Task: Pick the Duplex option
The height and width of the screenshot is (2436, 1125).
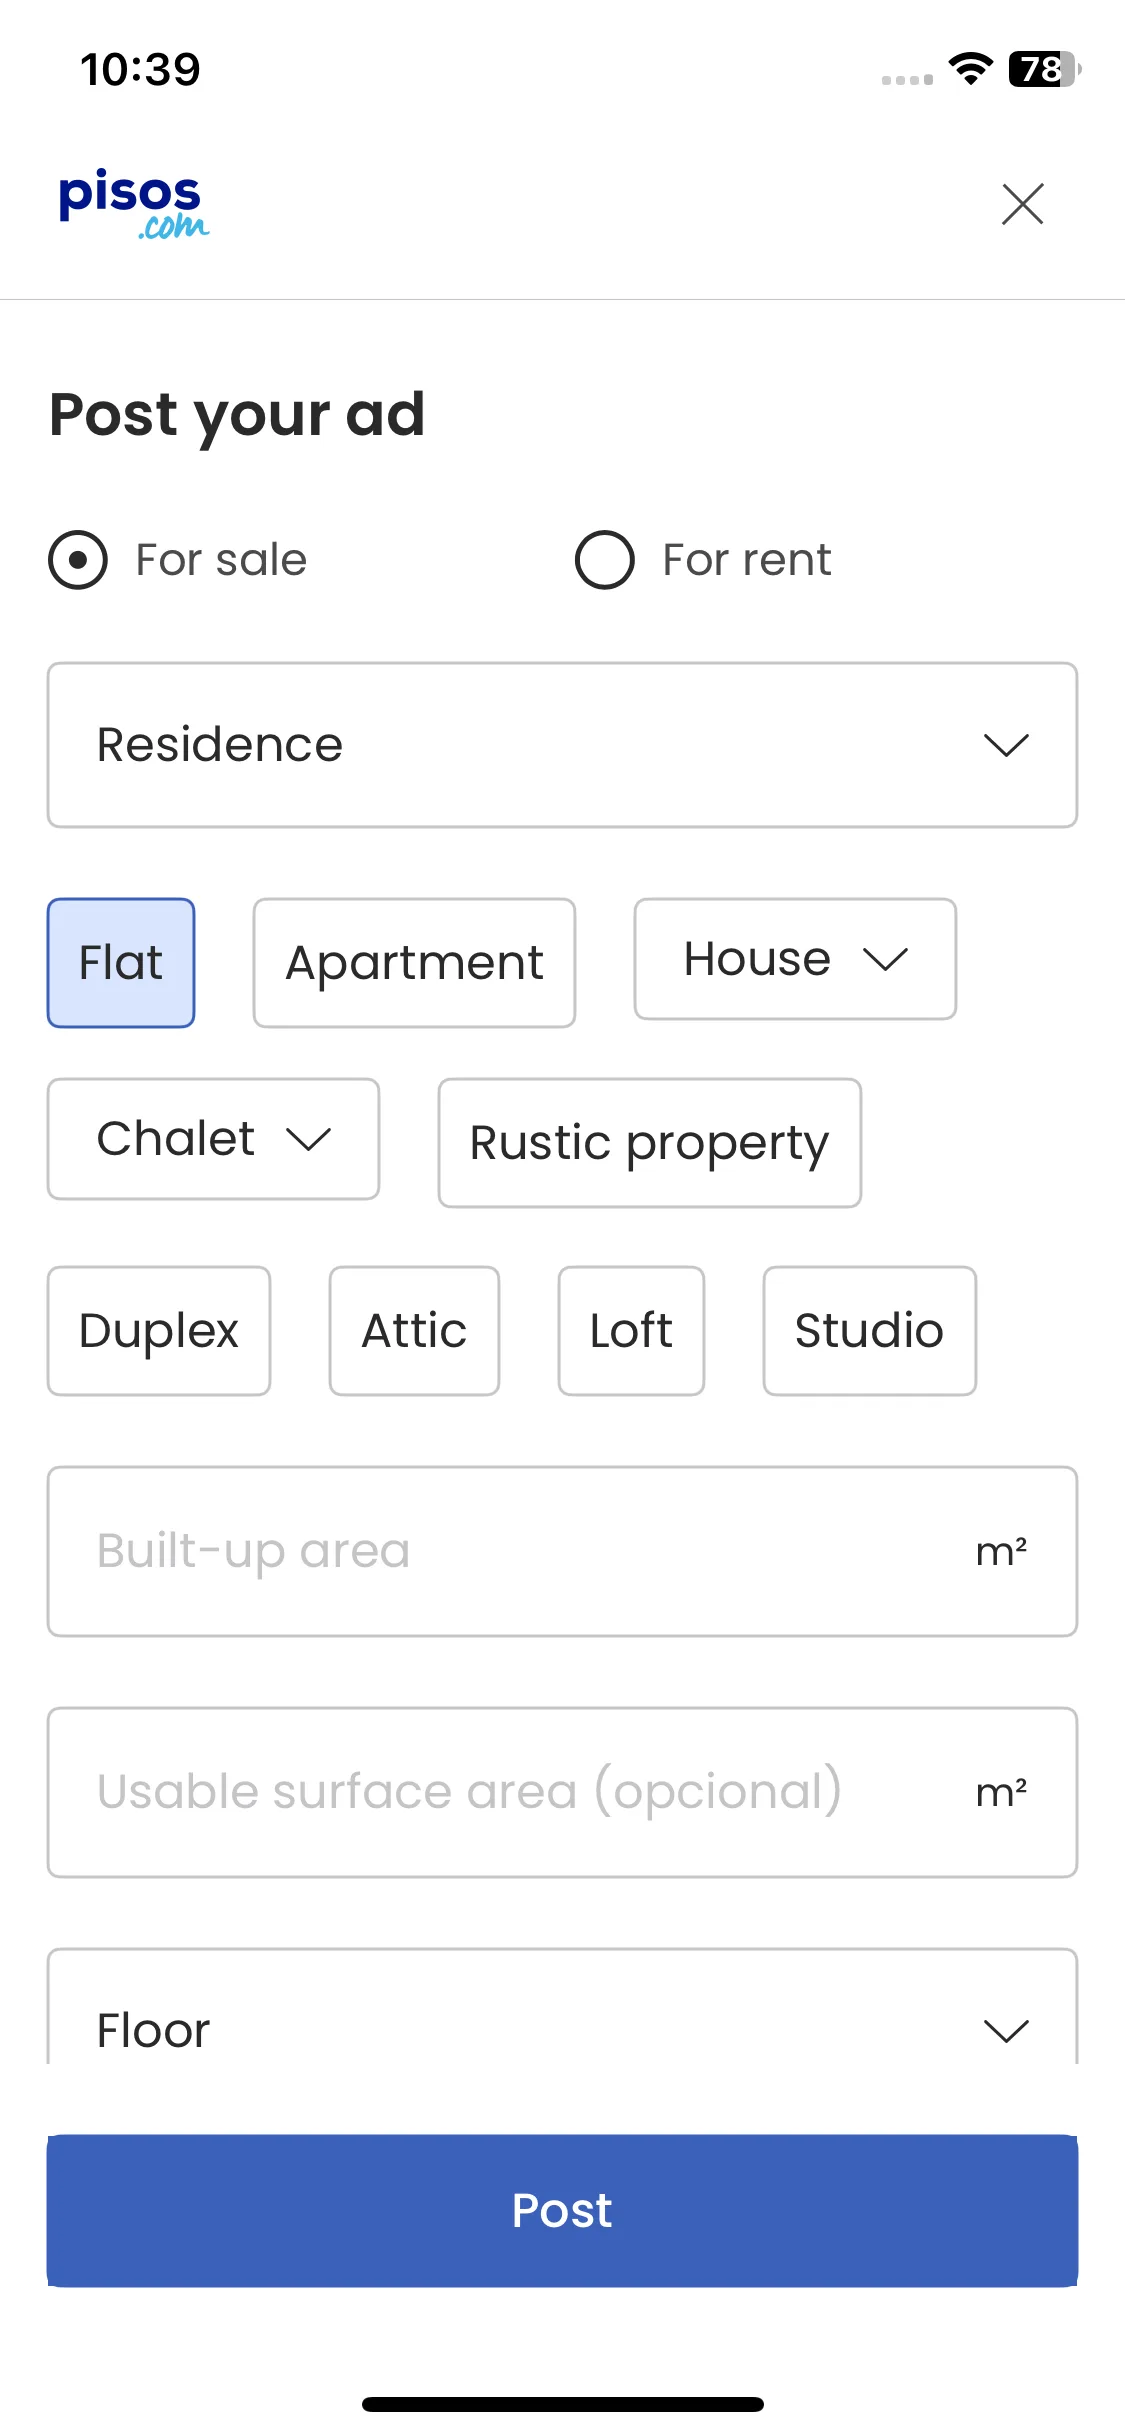Action: tap(159, 1331)
